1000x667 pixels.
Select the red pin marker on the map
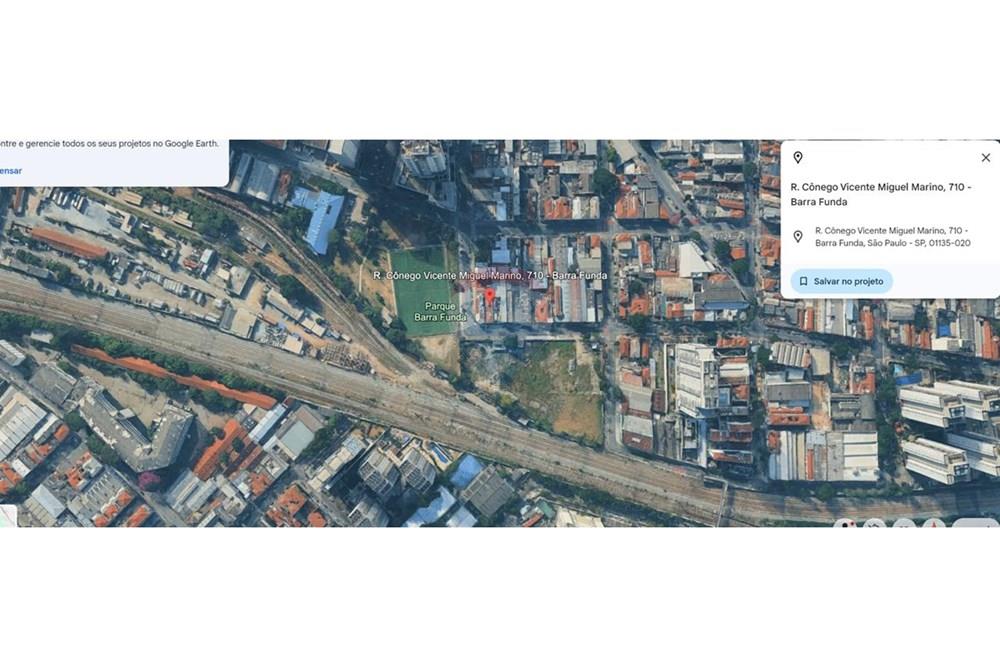(x=490, y=296)
